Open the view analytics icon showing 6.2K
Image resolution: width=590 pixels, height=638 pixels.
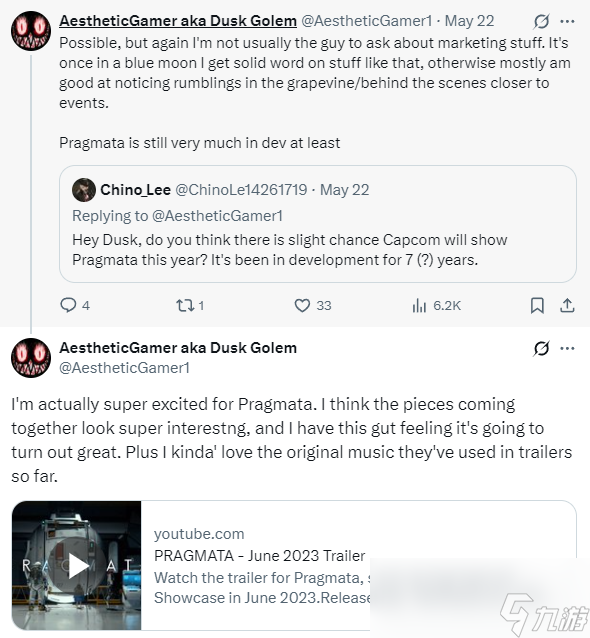(419, 305)
